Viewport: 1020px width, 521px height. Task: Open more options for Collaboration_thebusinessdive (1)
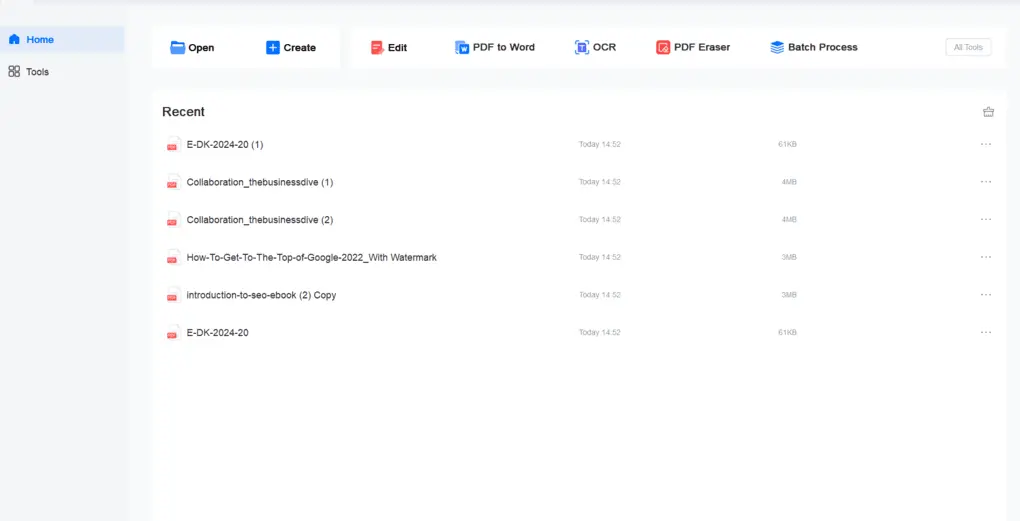[986, 182]
